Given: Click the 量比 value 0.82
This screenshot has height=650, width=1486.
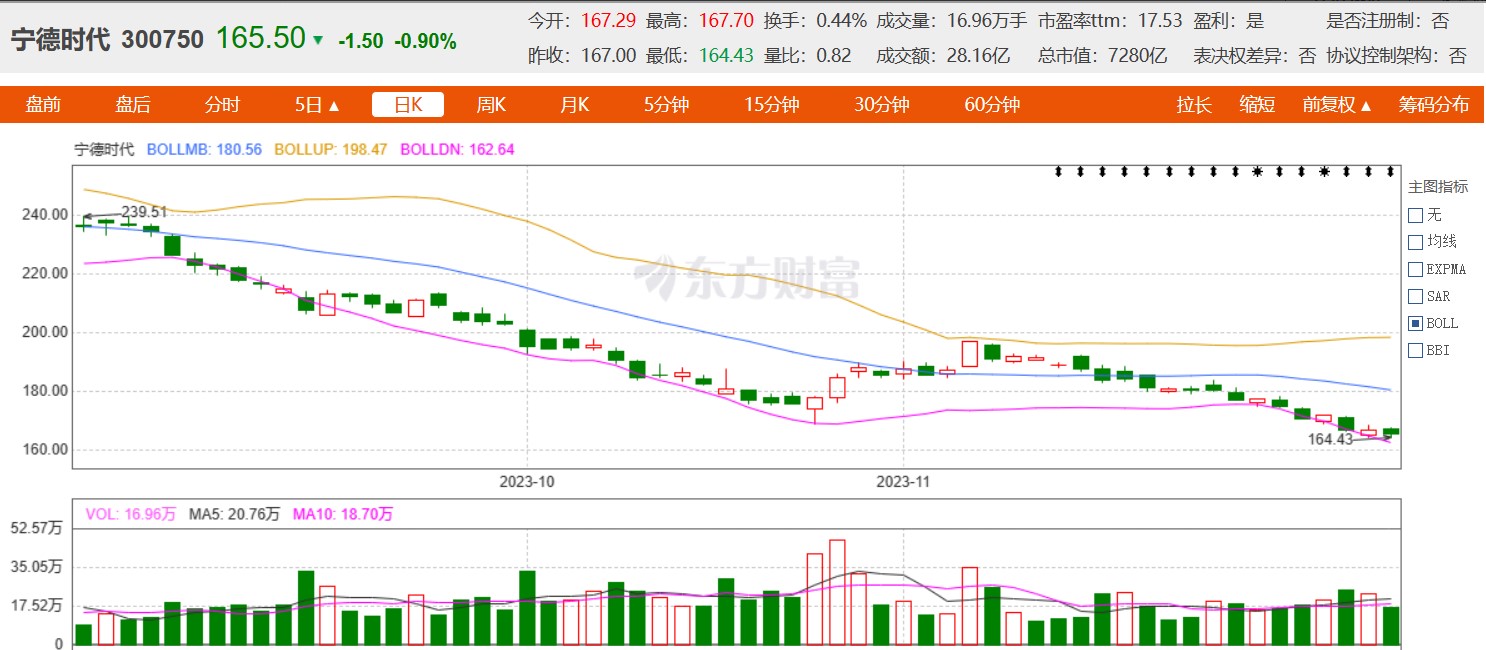Looking at the screenshot, I should click(x=834, y=56).
